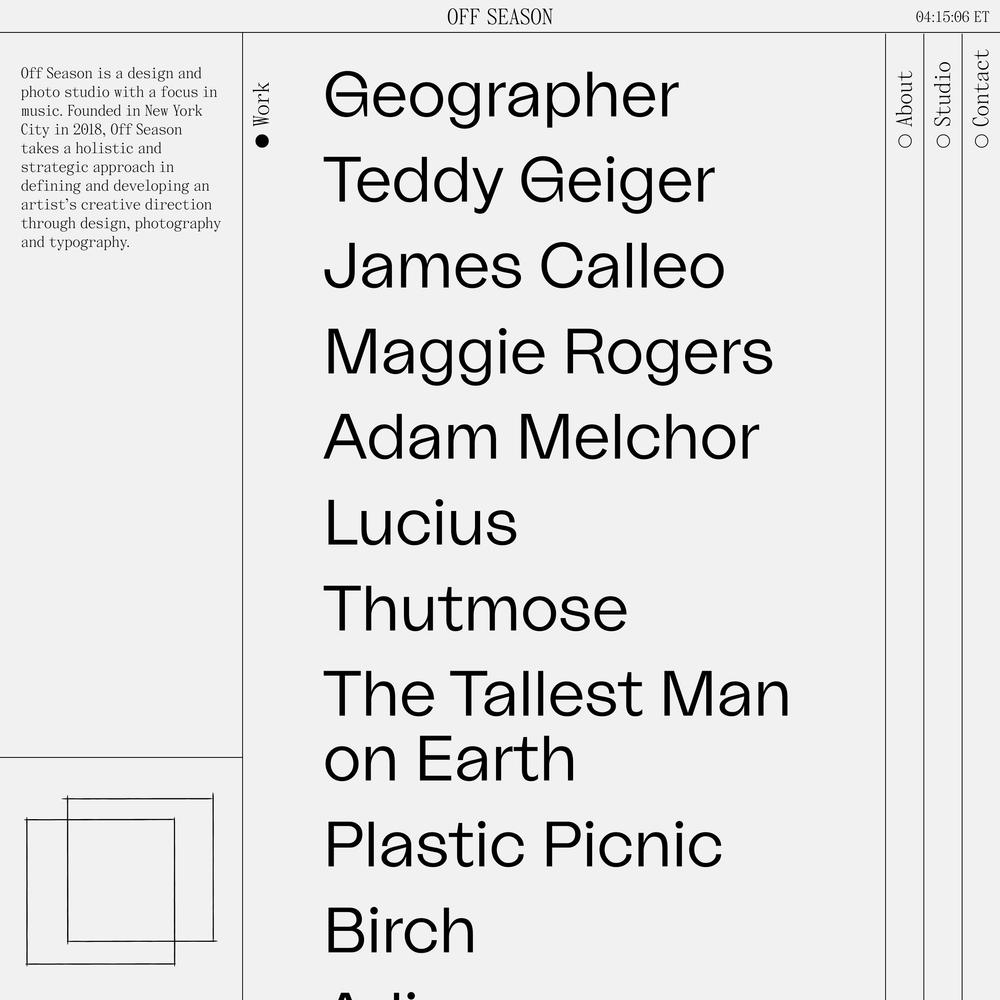Open the Geographer project
The height and width of the screenshot is (1000, 1000).
click(501, 96)
